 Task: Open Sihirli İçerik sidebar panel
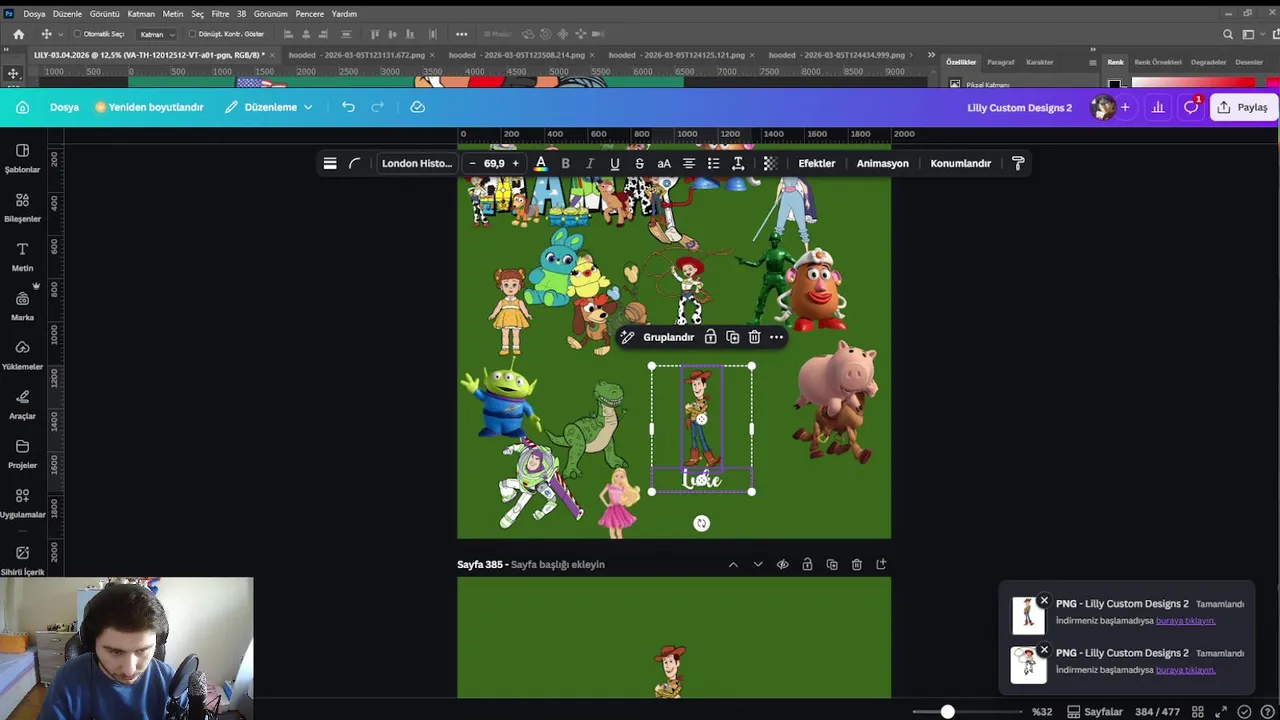22,560
